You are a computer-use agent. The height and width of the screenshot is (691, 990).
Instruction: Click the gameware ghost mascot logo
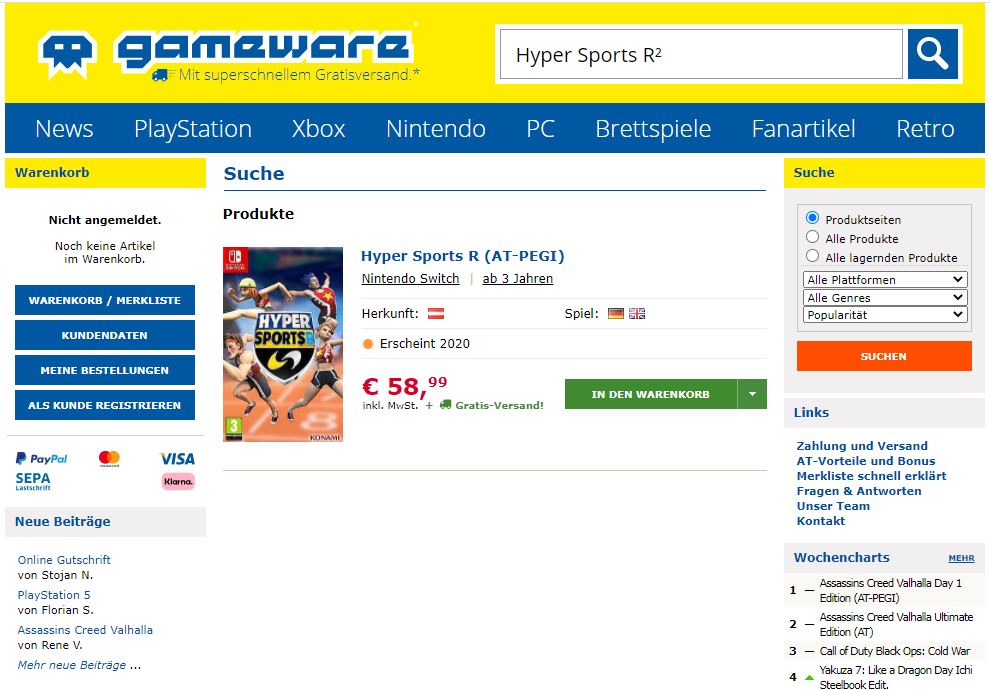coord(68,56)
